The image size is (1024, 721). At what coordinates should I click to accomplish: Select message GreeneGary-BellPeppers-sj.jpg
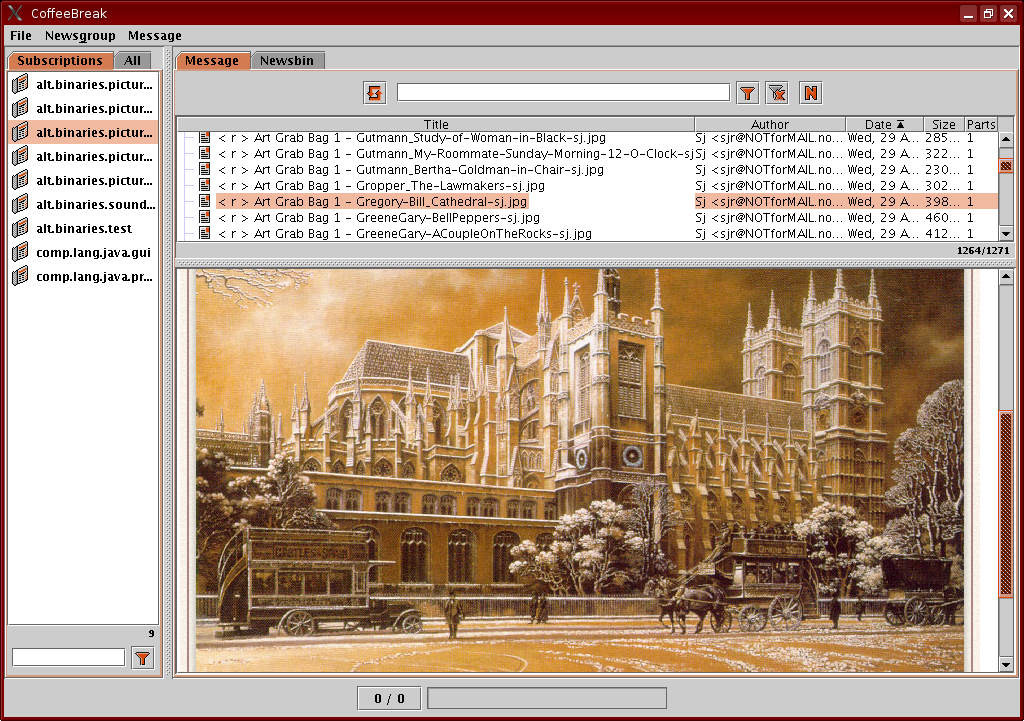click(x=379, y=217)
